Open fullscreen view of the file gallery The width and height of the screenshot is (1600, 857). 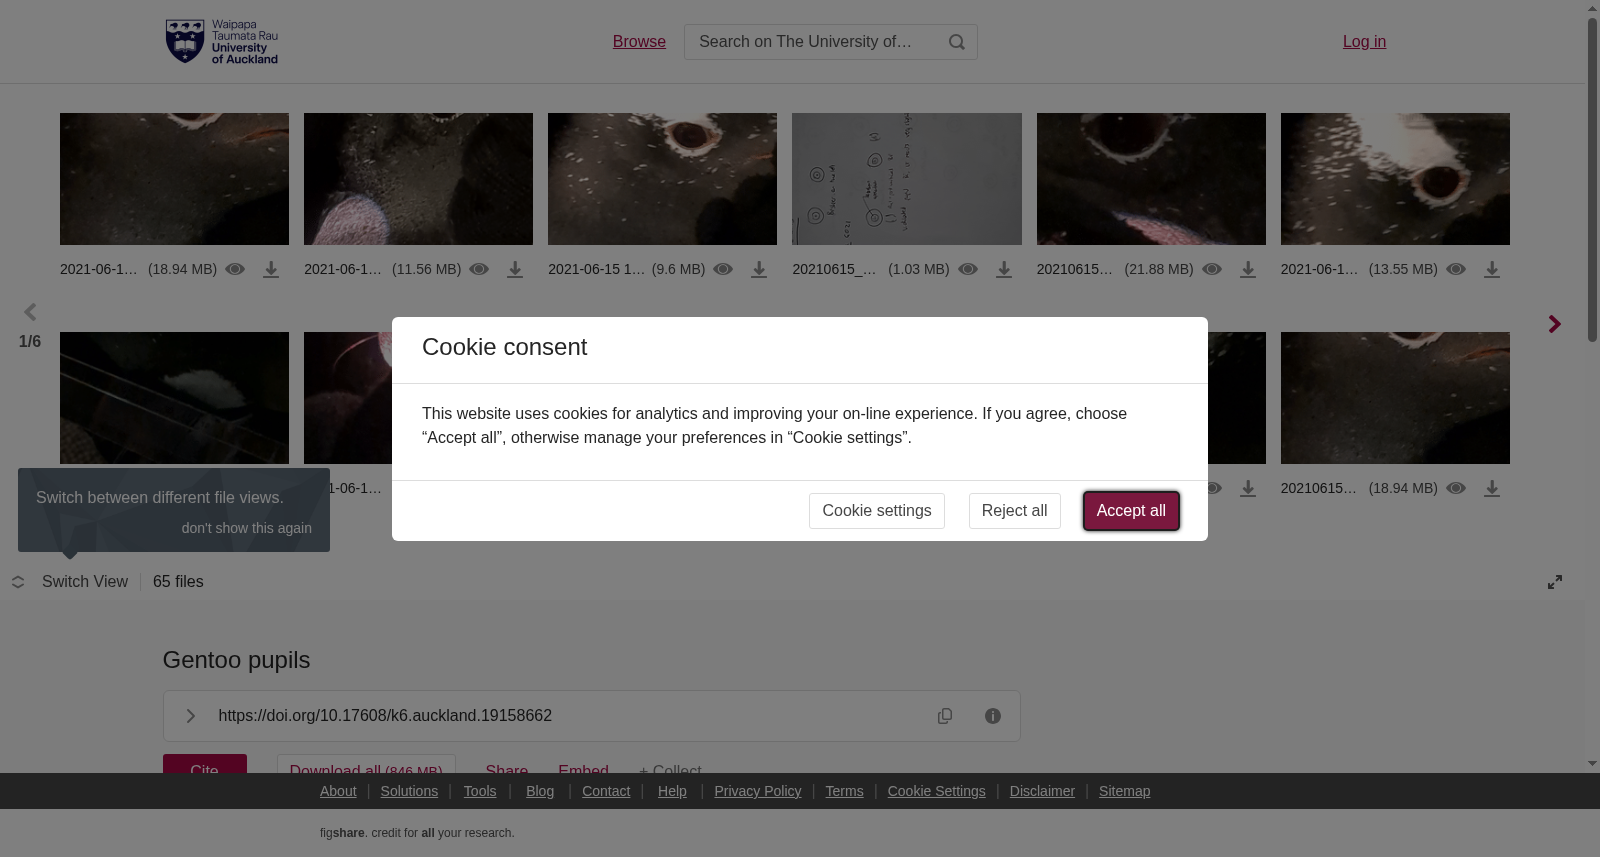click(x=1555, y=582)
